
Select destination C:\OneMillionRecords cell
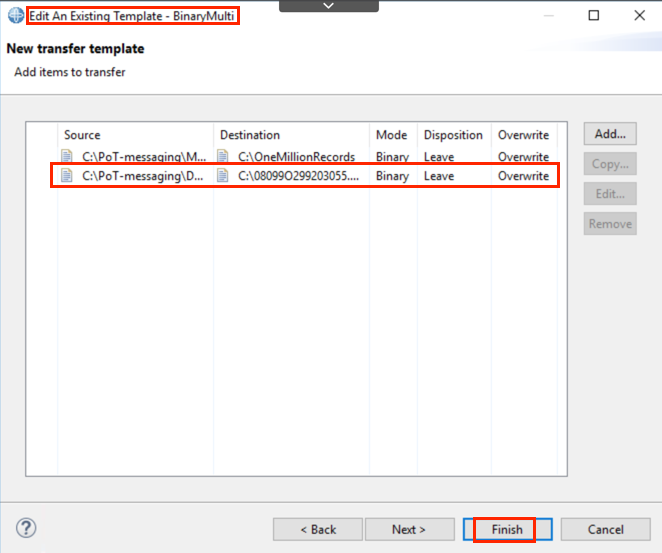pos(296,157)
